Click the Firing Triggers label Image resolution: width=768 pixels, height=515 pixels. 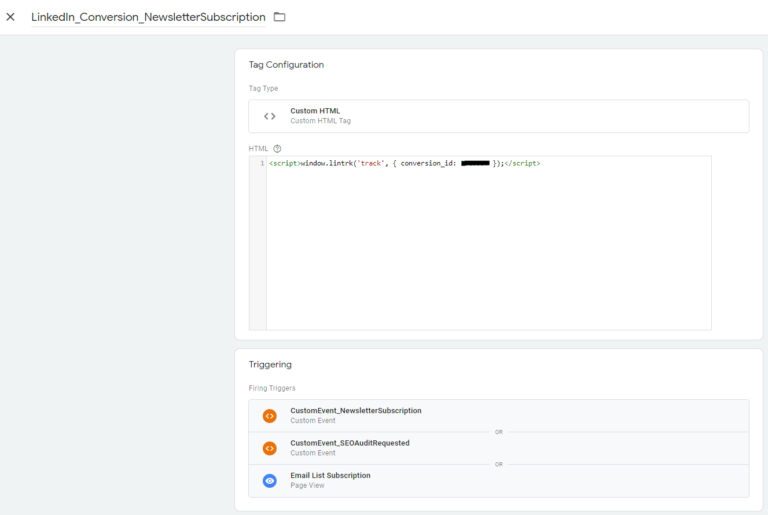pos(272,387)
